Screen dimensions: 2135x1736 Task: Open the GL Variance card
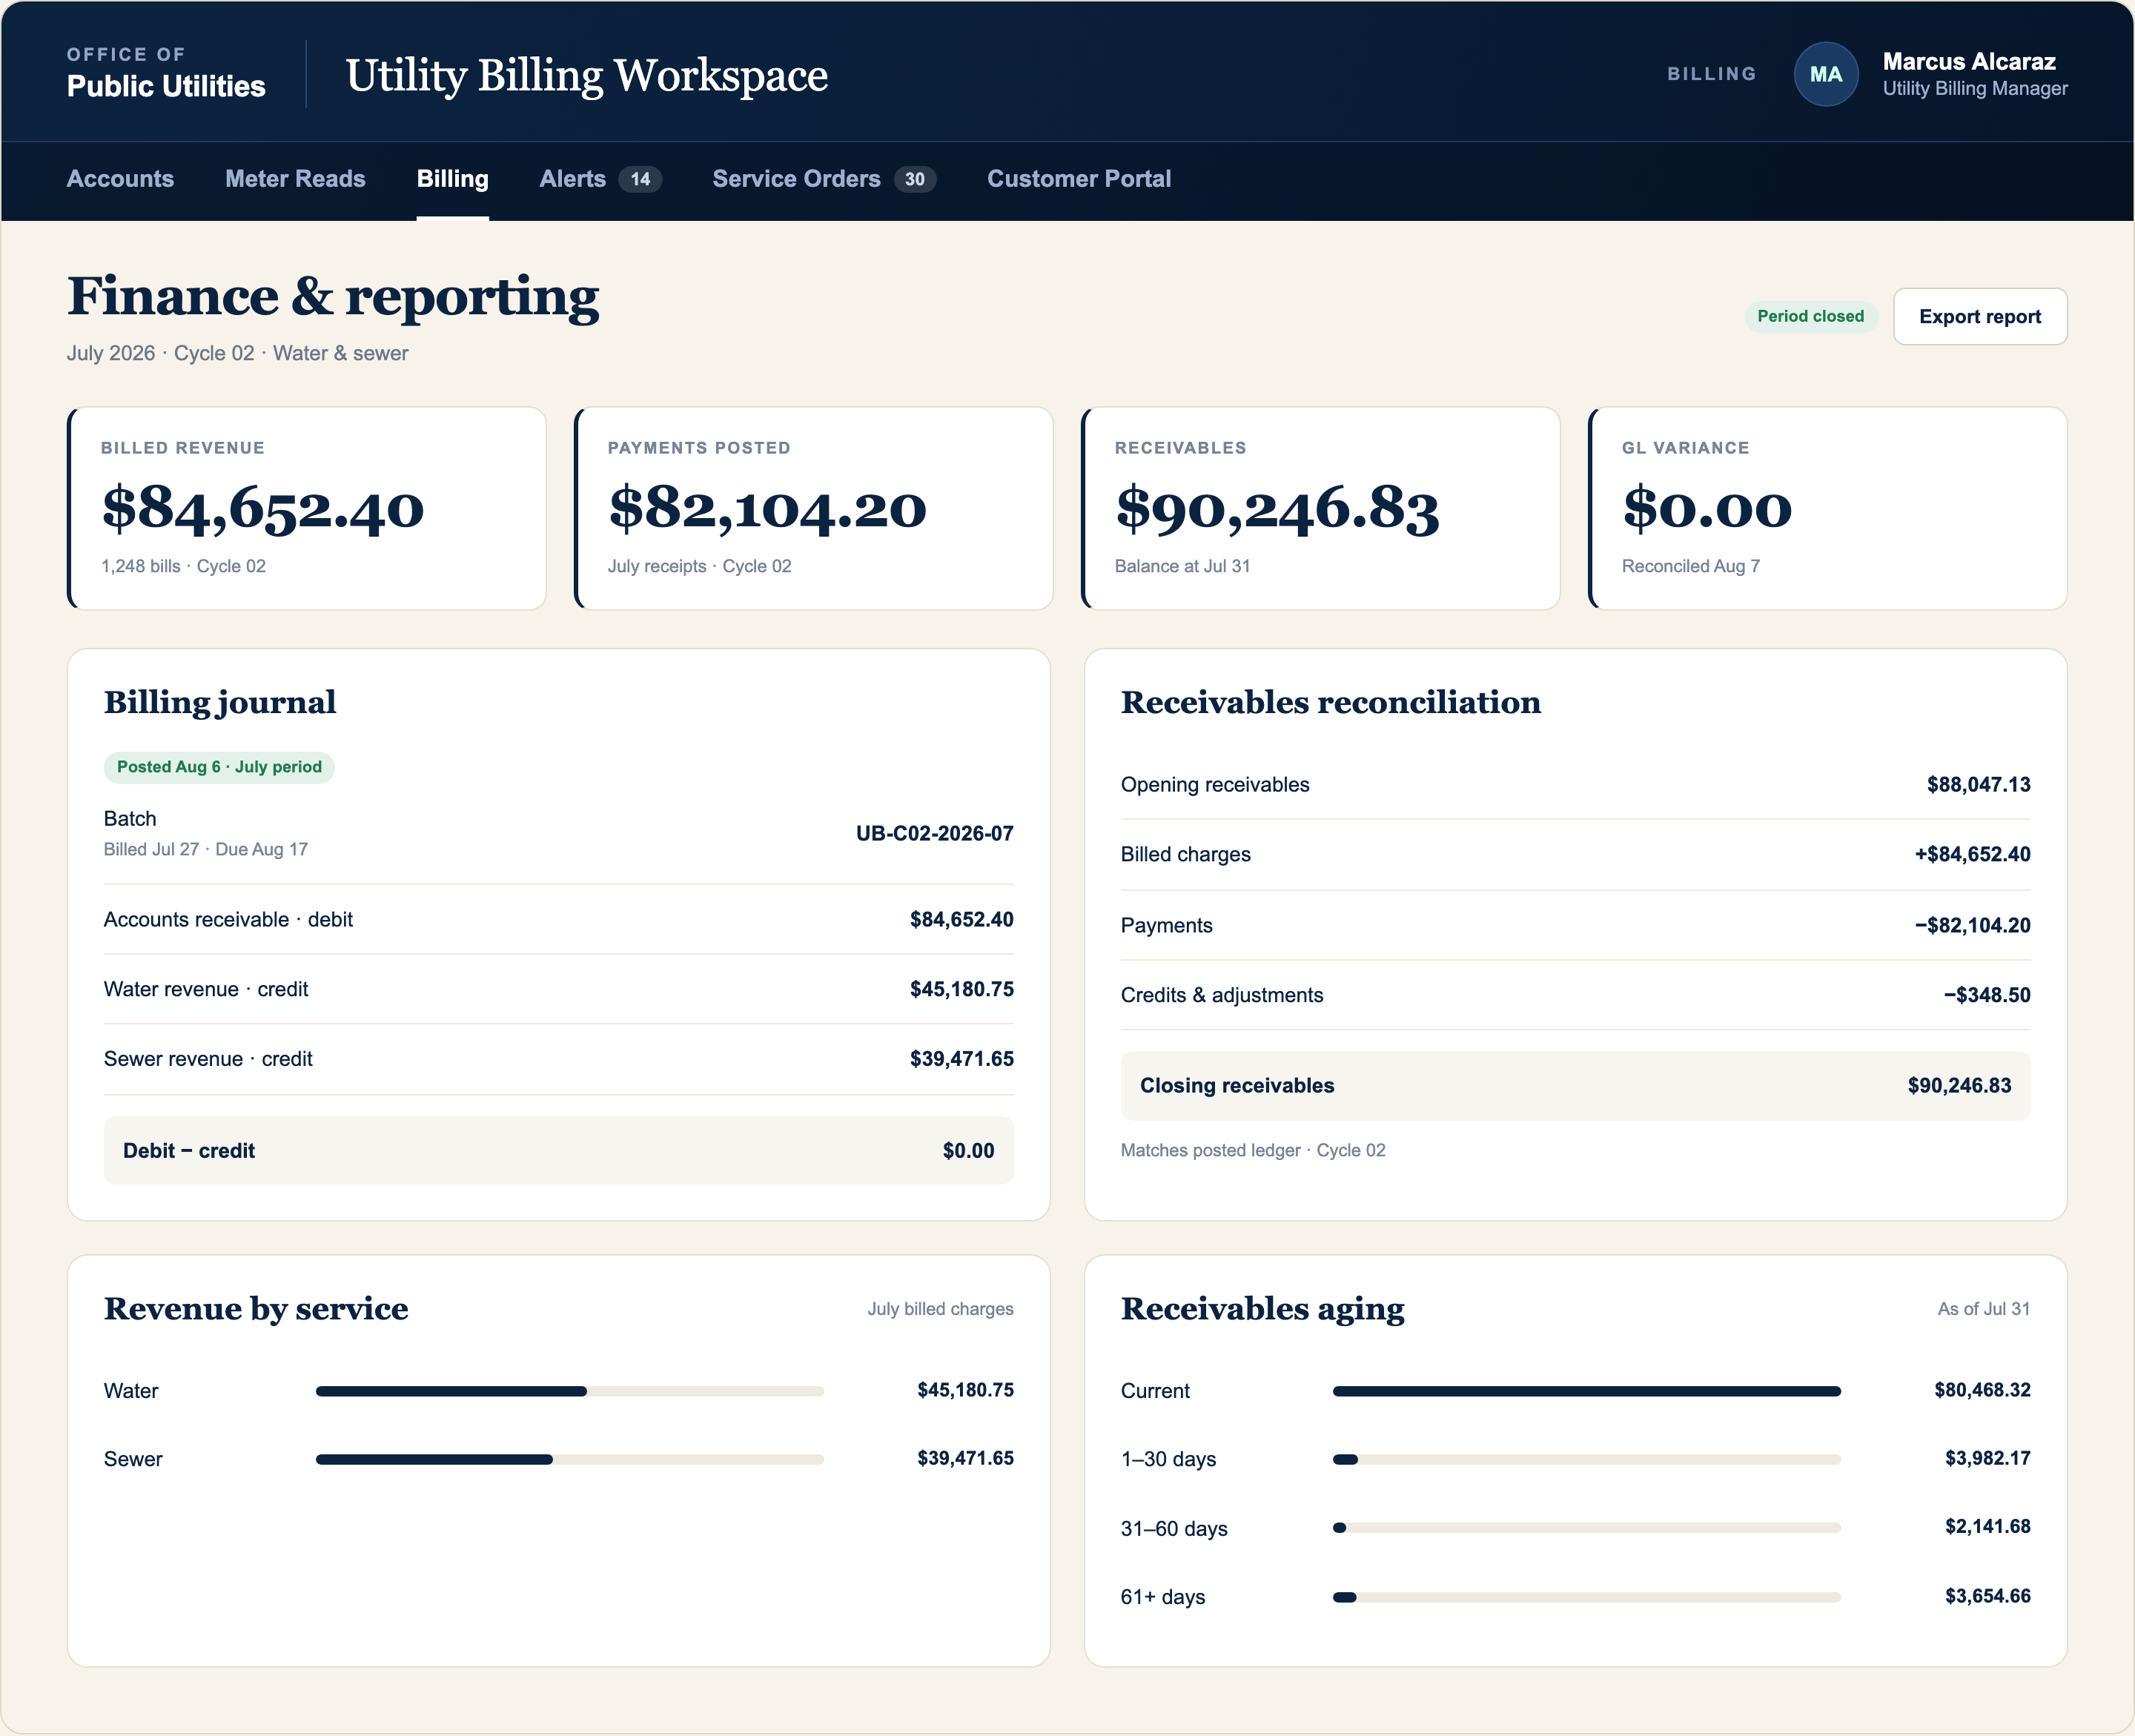coord(1828,508)
